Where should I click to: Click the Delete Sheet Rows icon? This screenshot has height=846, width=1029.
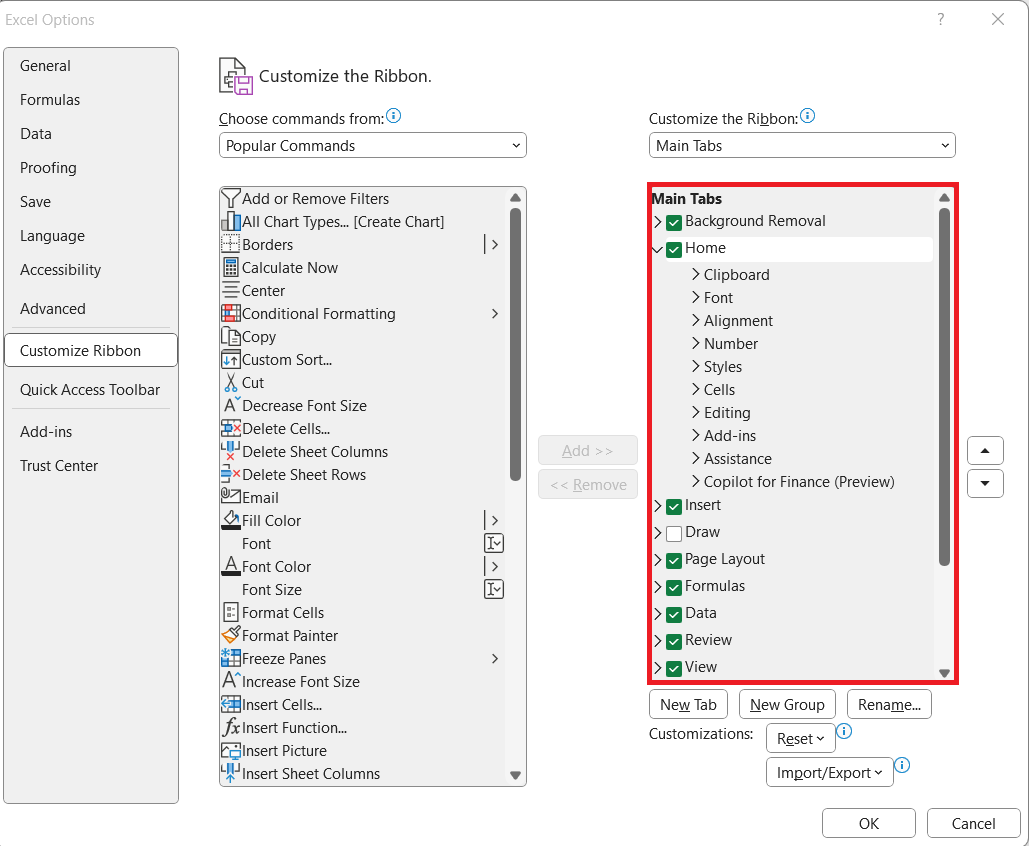pyautogui.click(x=230, y=474)
